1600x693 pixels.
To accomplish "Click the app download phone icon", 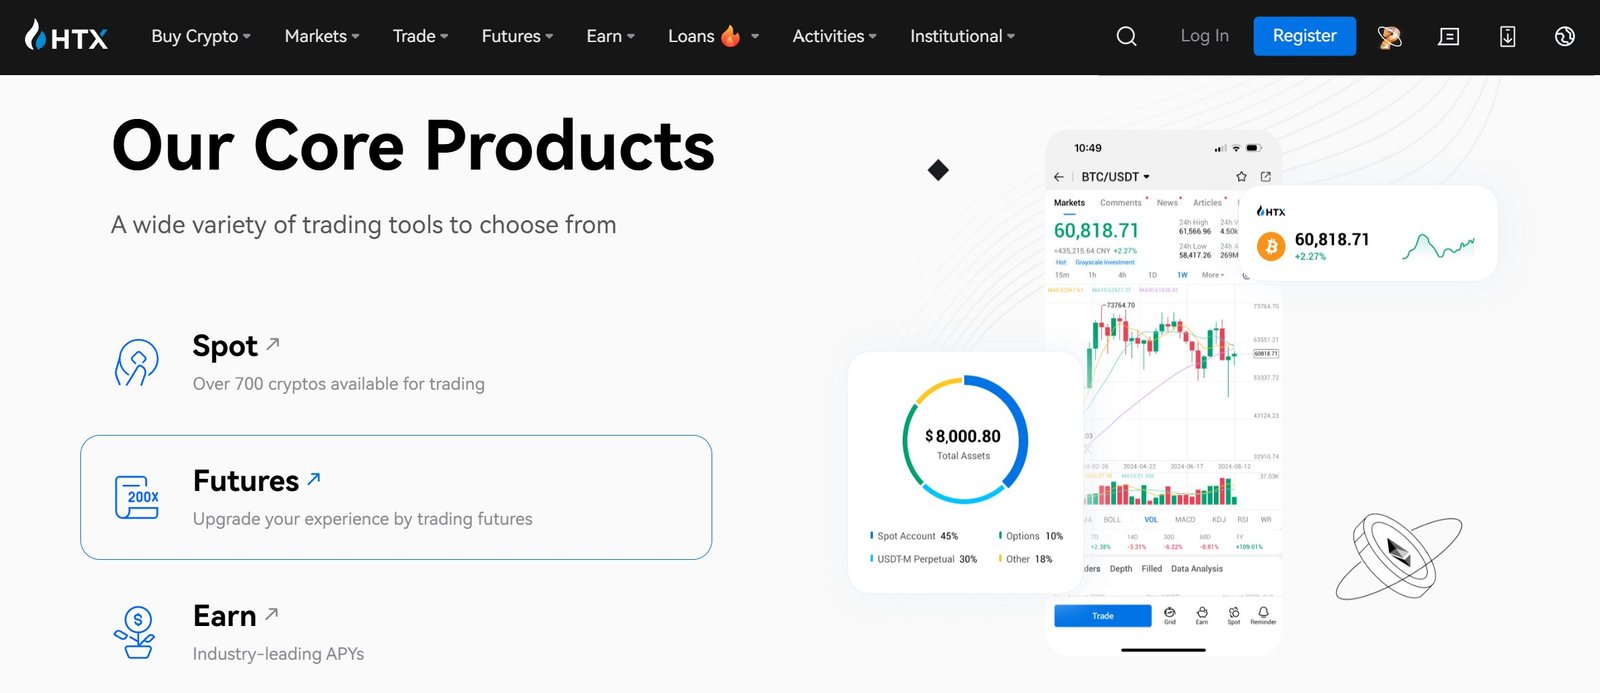I will click(1507, 36).
